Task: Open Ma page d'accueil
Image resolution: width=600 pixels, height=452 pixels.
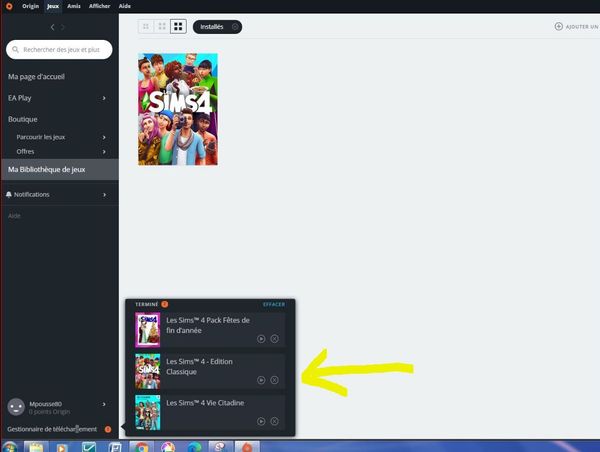Action: [35, 77]
